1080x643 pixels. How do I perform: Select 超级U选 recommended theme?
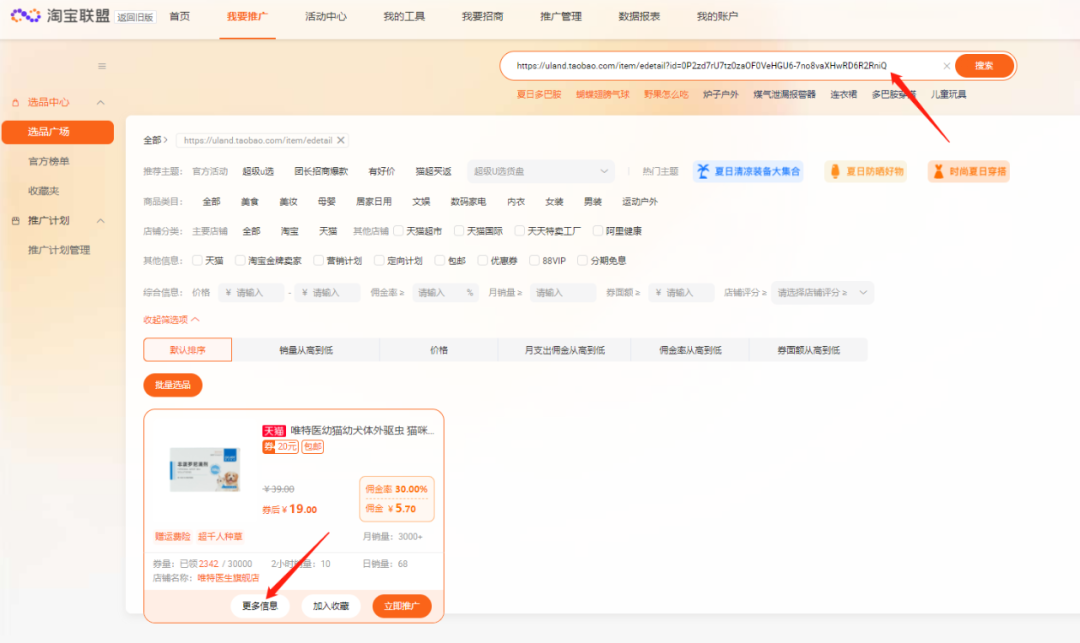(x=258, y=171)
